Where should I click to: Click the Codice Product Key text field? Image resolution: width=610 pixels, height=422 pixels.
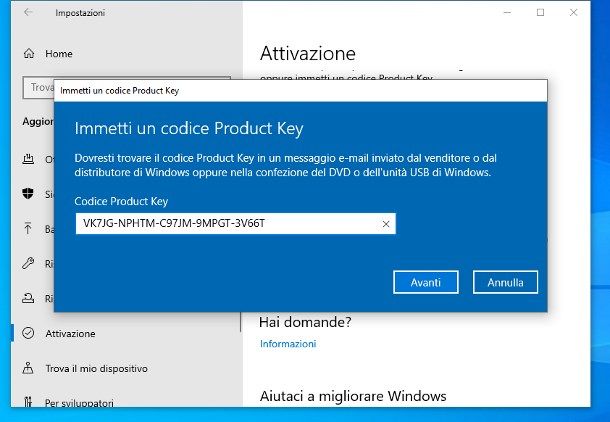225,224
